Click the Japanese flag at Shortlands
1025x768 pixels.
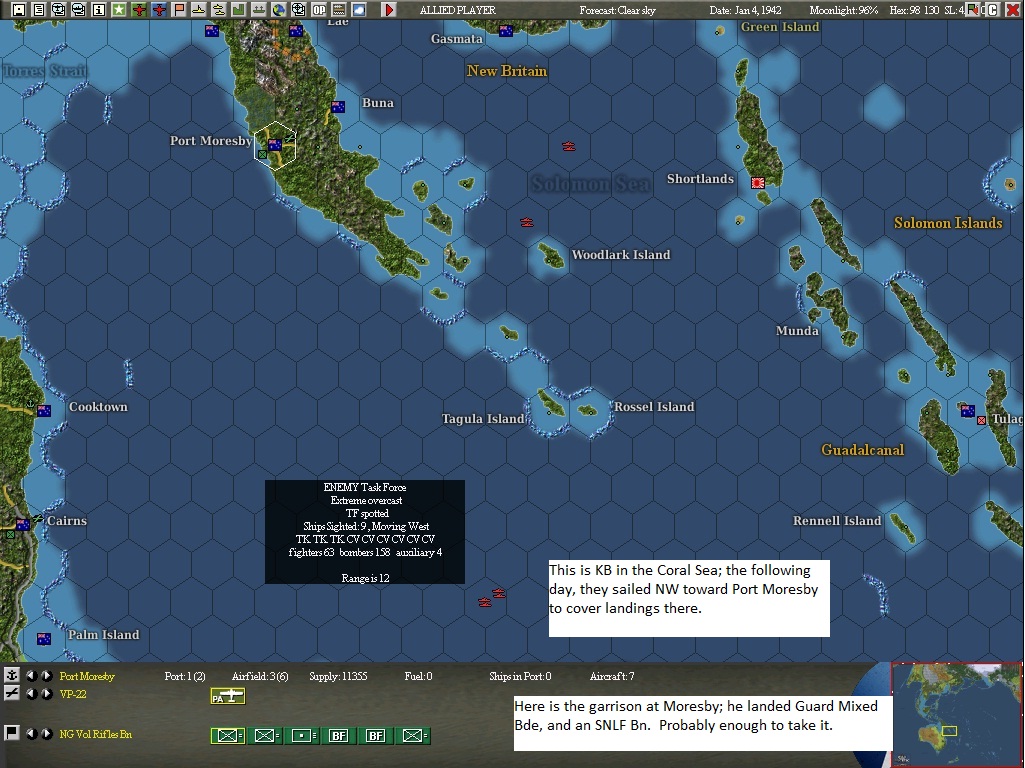click(x=758, y=183)
